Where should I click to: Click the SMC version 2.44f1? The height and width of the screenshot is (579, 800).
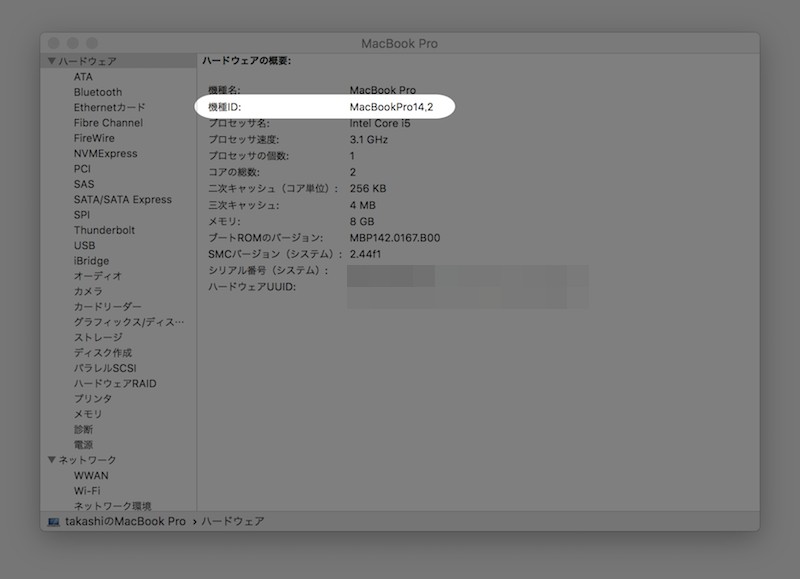point(365,254)
